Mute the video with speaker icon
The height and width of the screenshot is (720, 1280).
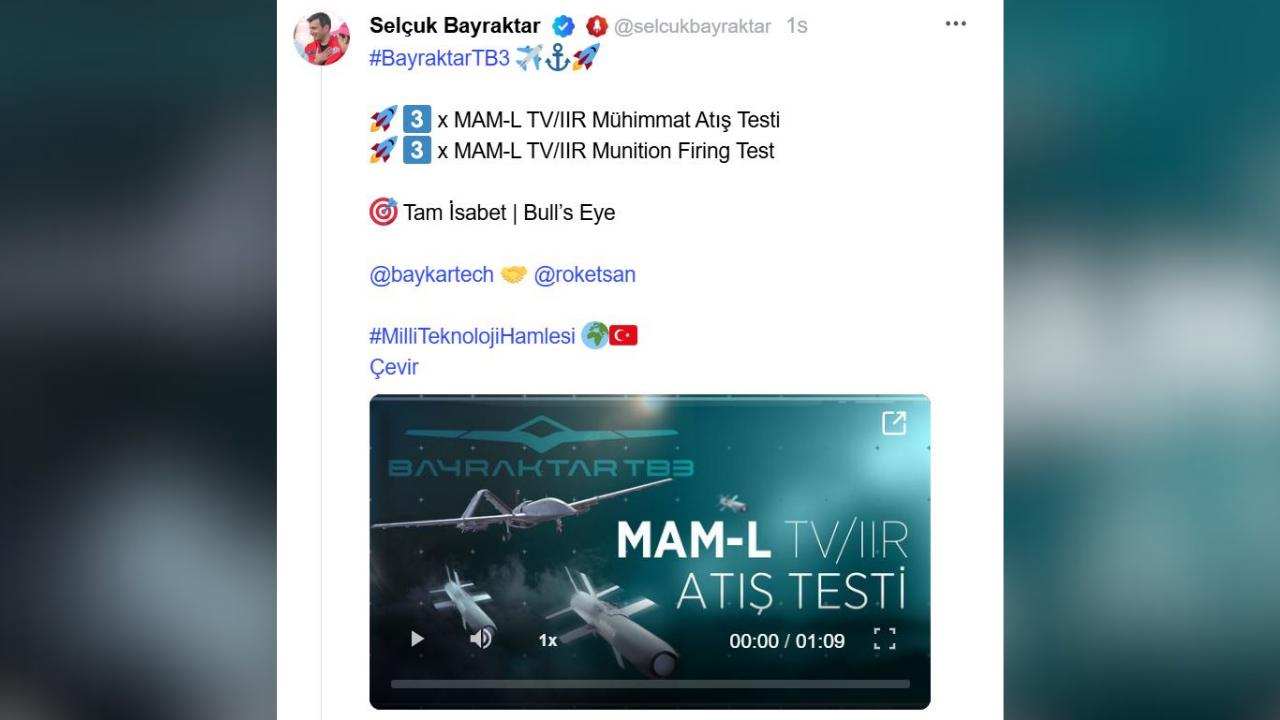click(481, 639)
